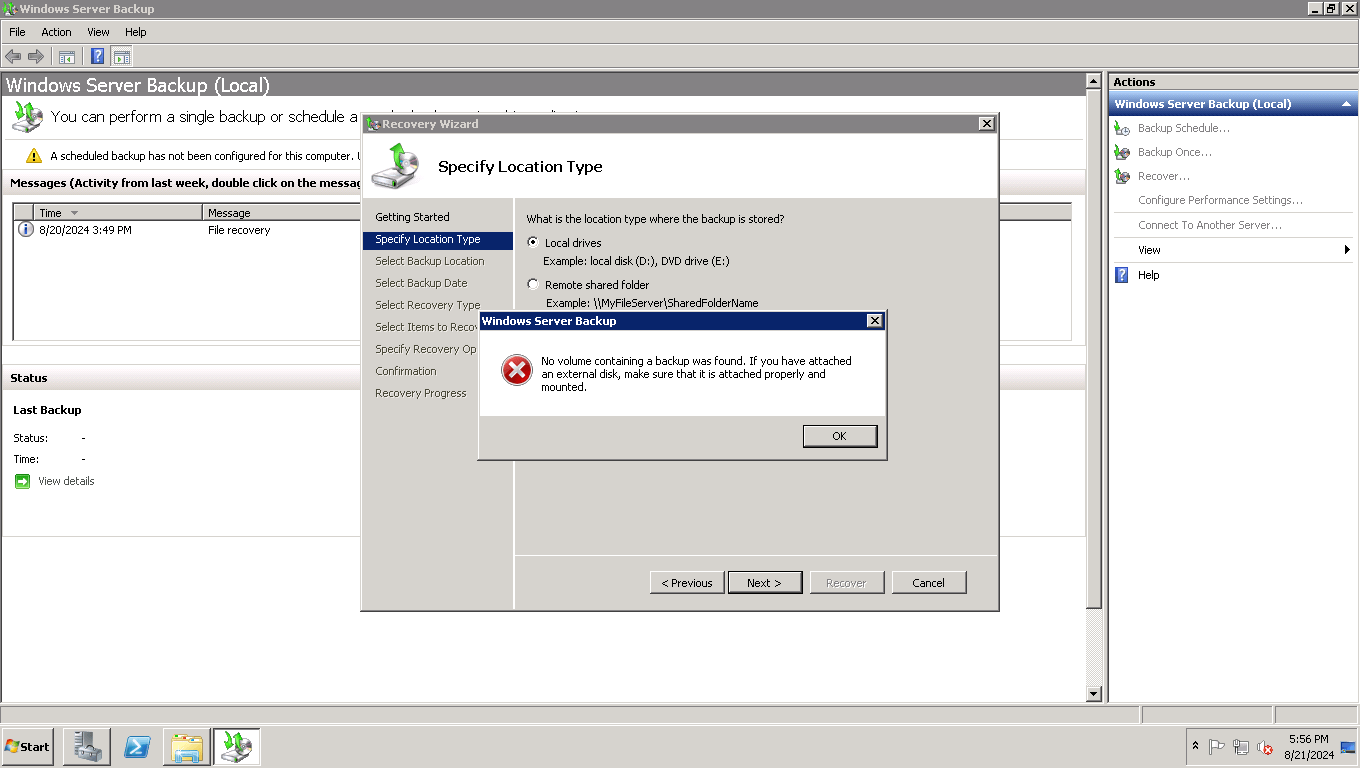Open Windows Explorer from taskbar
Image resolution: width=1360 pixels, height=768 pixels.
[187, 746]
